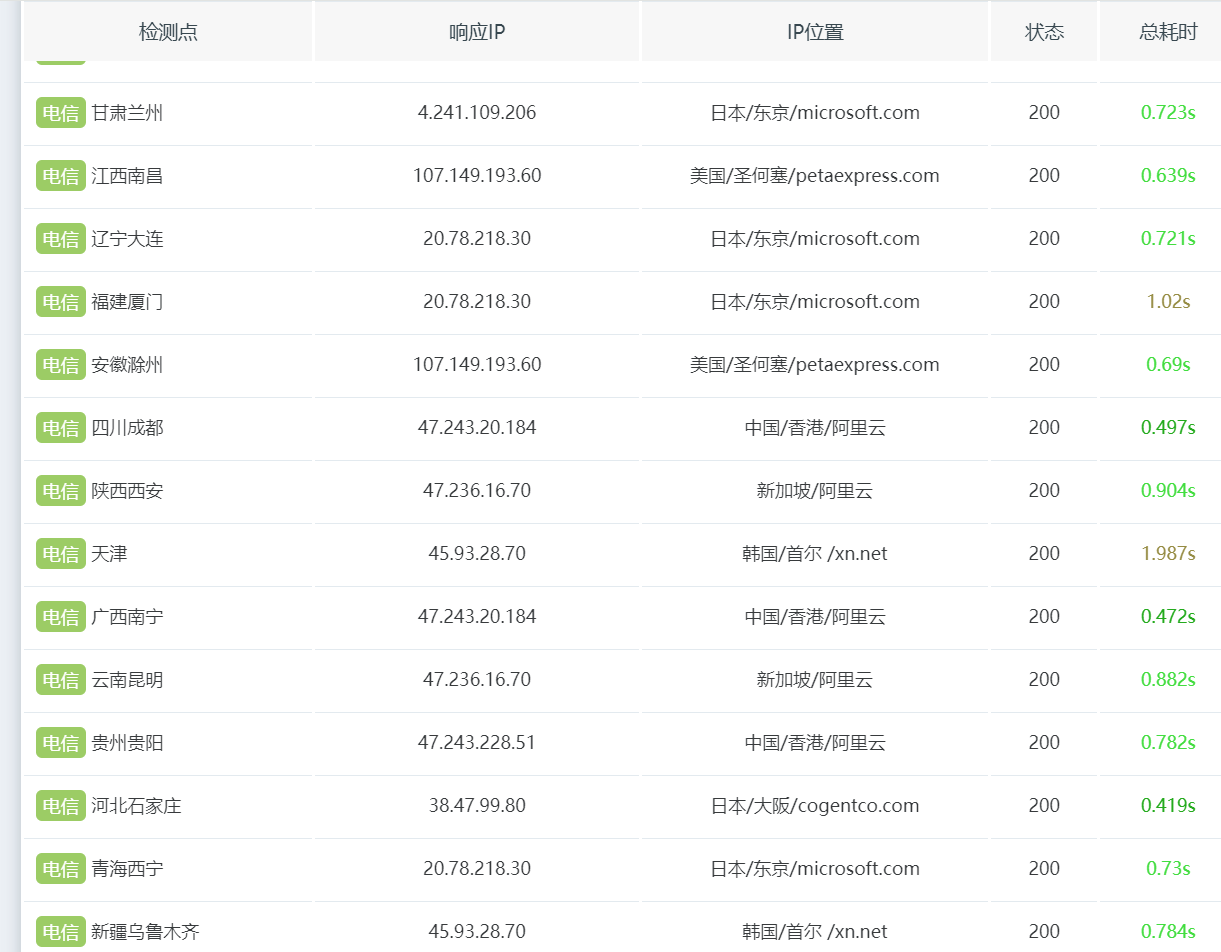1221x952 pixels.
Task: Click the 电信 badge beside 天津
Action: coord(61,554)
